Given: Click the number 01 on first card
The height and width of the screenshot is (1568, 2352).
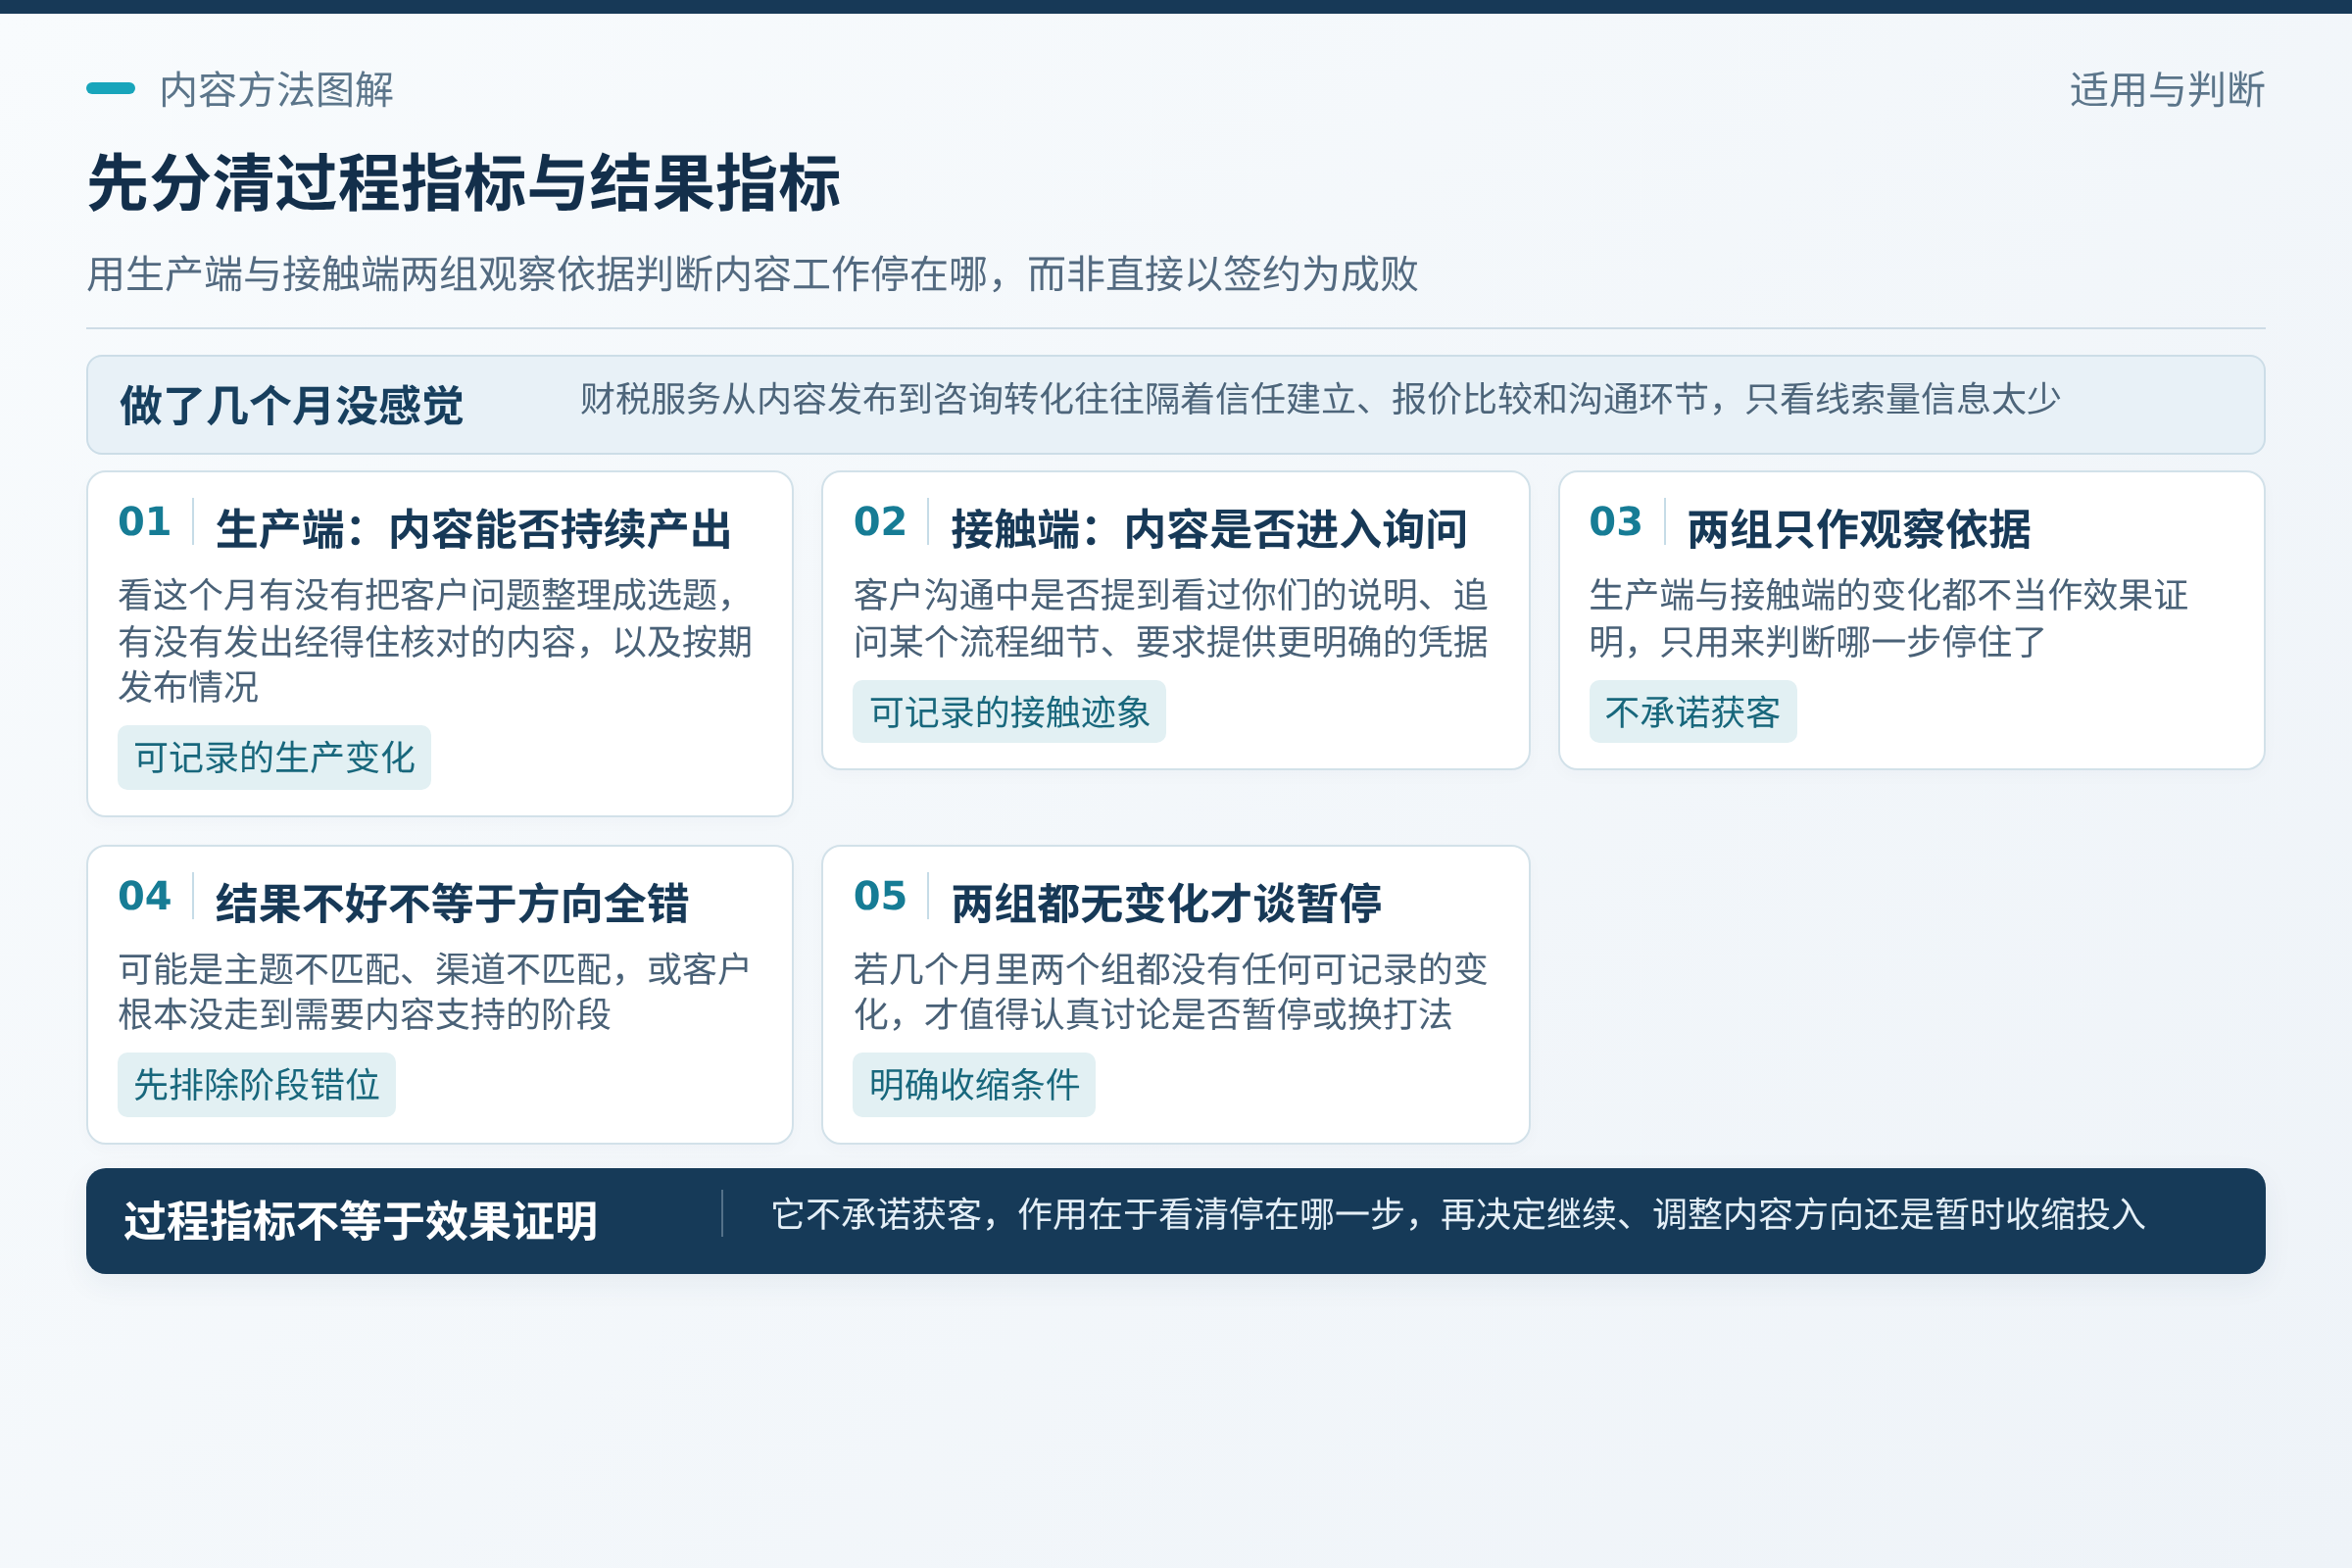Looking at the screenshot, I should [x=145, y=522].
